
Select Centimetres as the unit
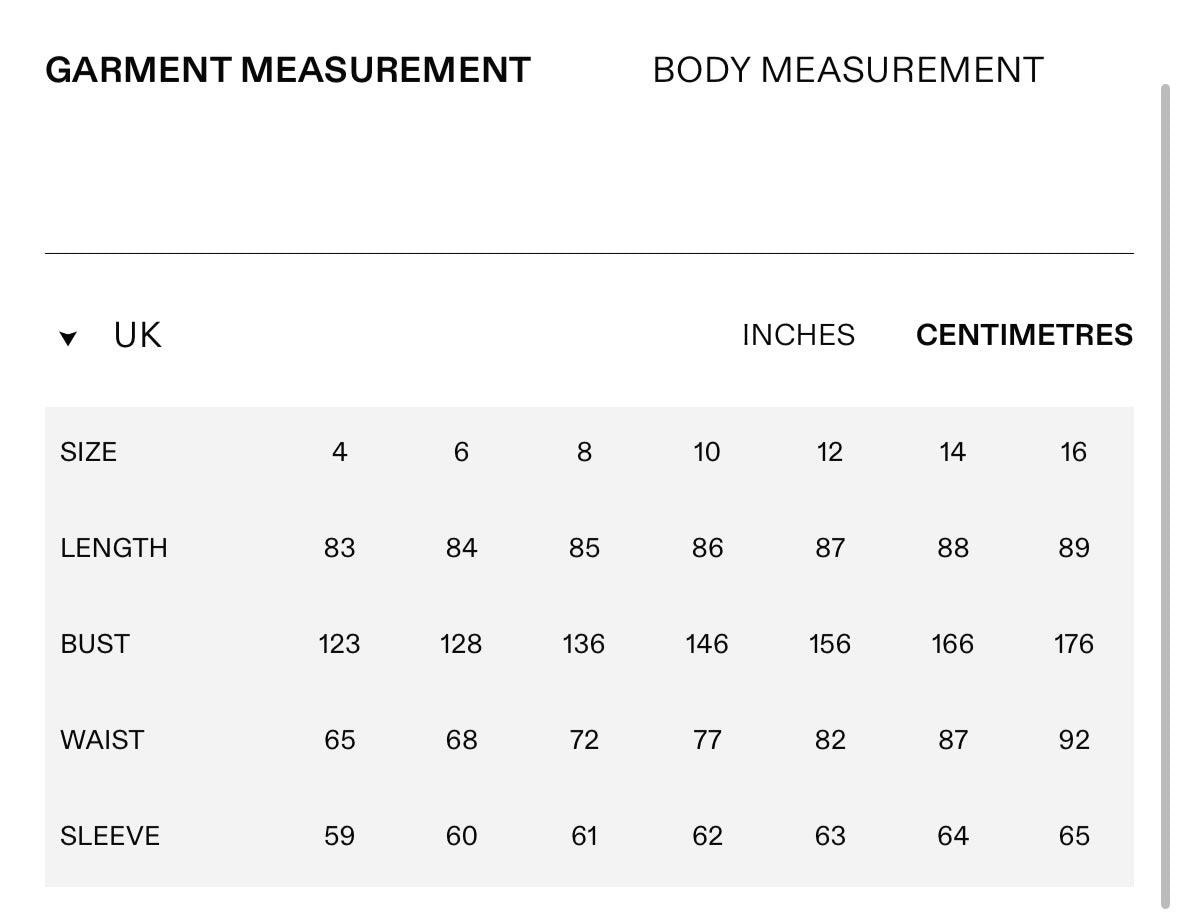(x=1024, y=335)
